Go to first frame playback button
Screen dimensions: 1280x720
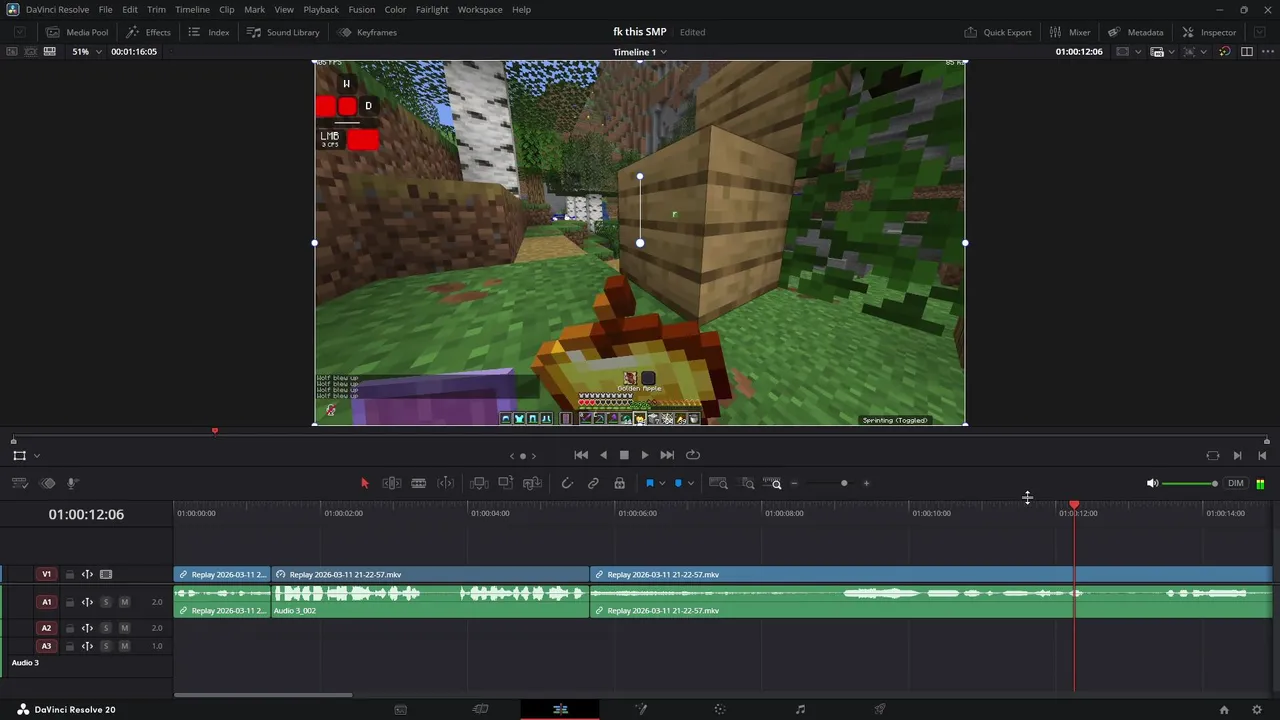click(581, 455)
